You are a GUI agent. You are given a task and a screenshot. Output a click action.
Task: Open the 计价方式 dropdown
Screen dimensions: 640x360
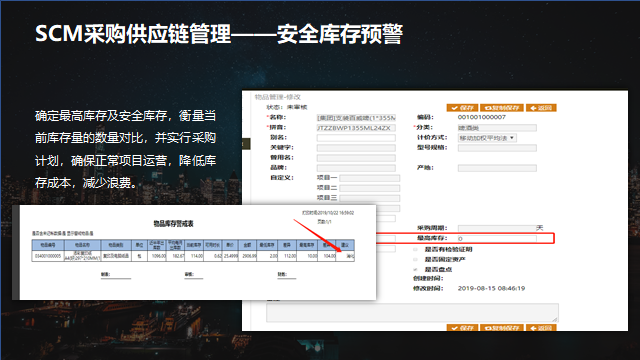tap(487, 138)
